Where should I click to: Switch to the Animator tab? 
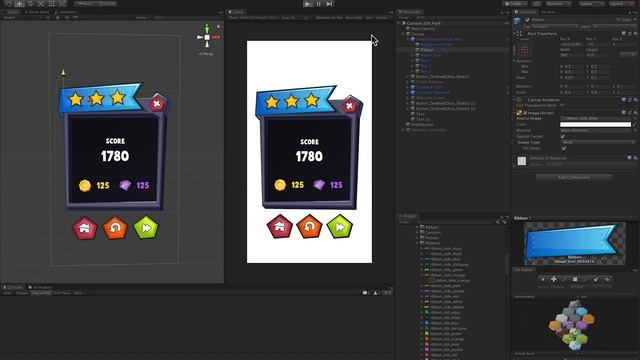pos(66,12)
